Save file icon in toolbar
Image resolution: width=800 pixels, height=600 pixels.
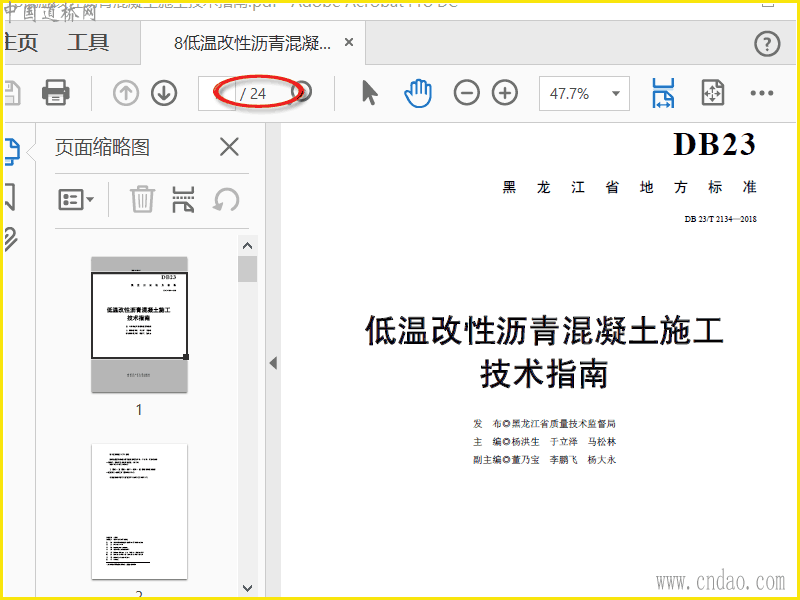(x=12, y=93)
